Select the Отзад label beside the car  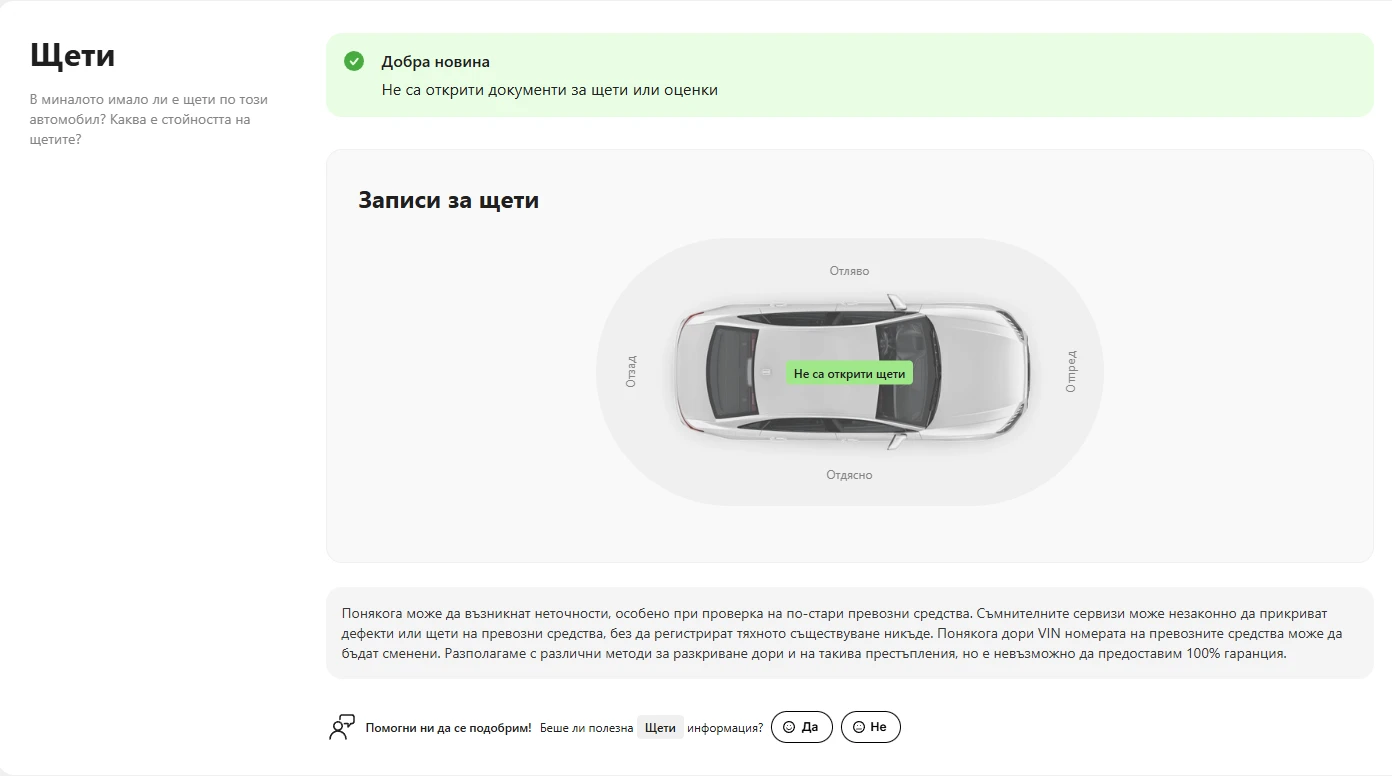coord(631,372)
